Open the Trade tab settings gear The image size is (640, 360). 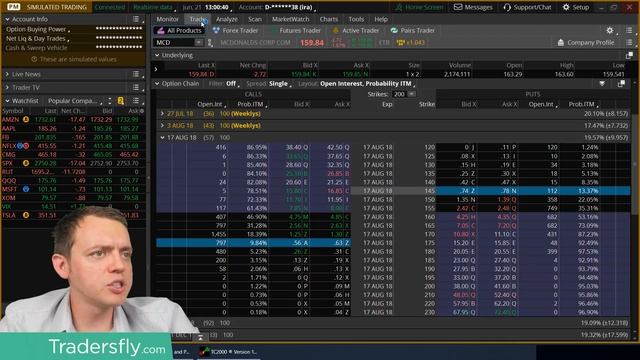[x=609, y=31]
